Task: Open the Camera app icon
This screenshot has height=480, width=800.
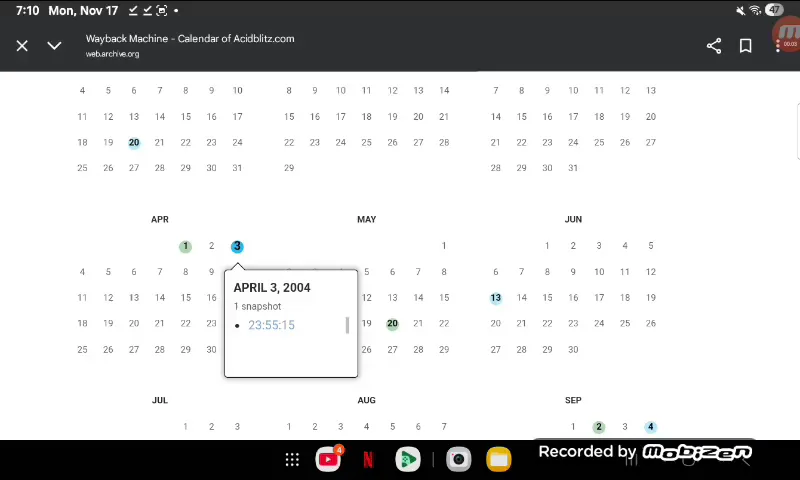Action: (x=459, y=460)
